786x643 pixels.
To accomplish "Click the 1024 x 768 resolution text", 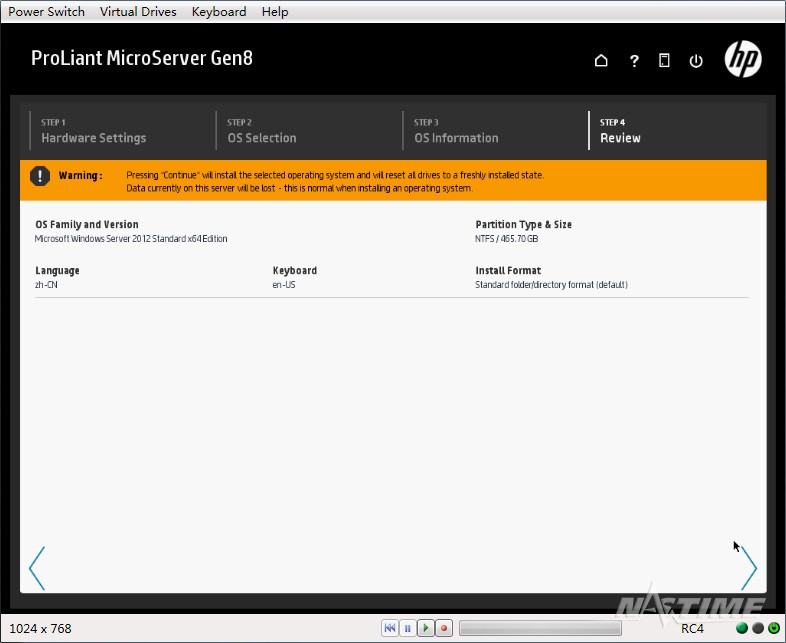I will [x=40, y=628].
